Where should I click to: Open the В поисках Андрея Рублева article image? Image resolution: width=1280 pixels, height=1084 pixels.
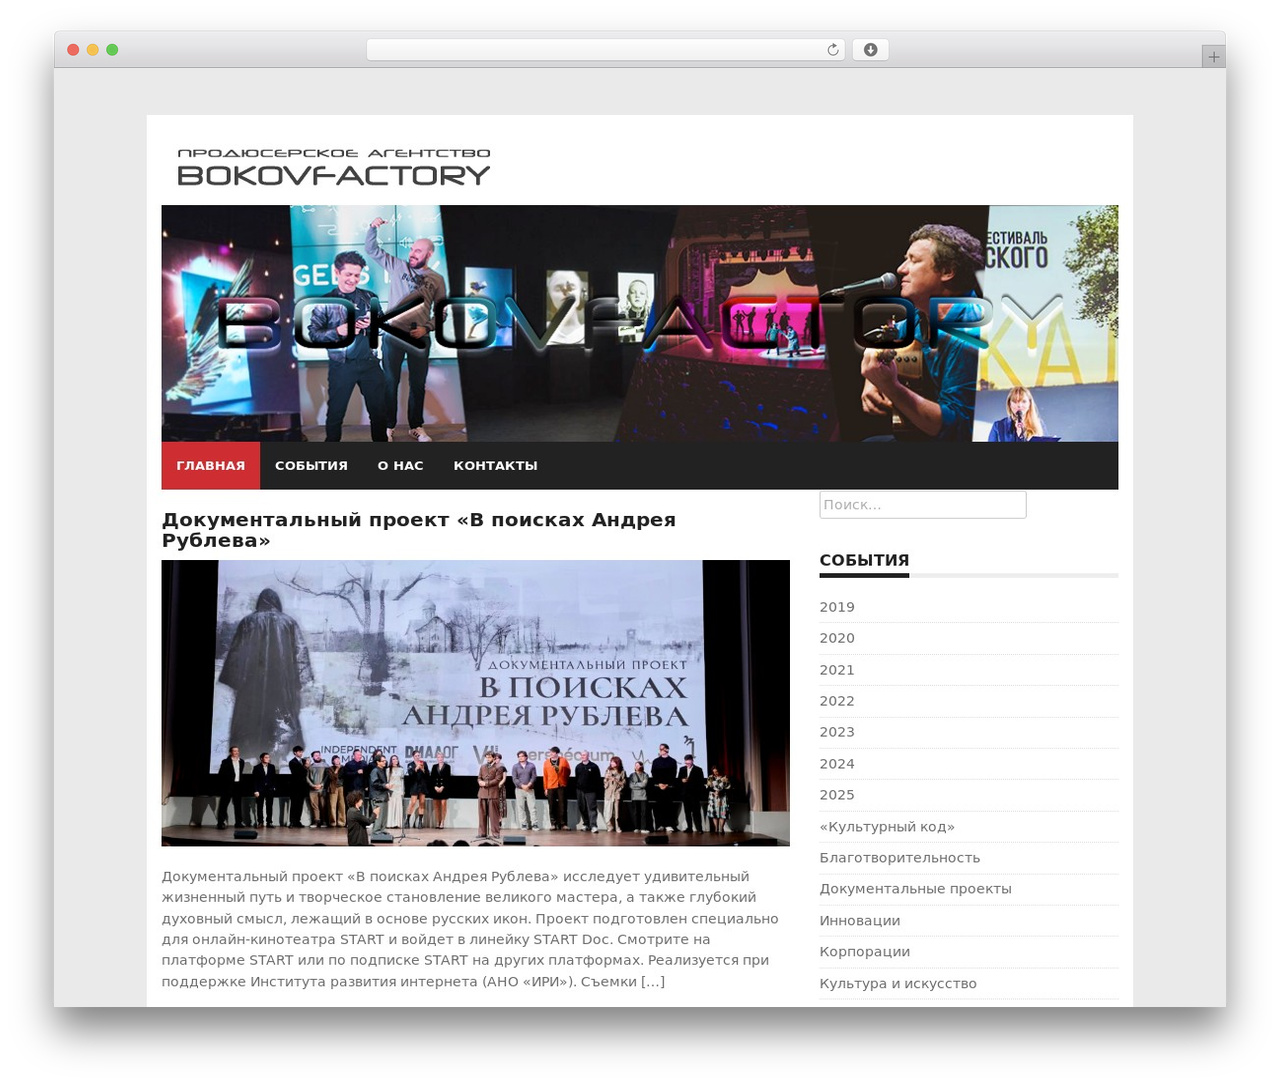click(476, 703)
